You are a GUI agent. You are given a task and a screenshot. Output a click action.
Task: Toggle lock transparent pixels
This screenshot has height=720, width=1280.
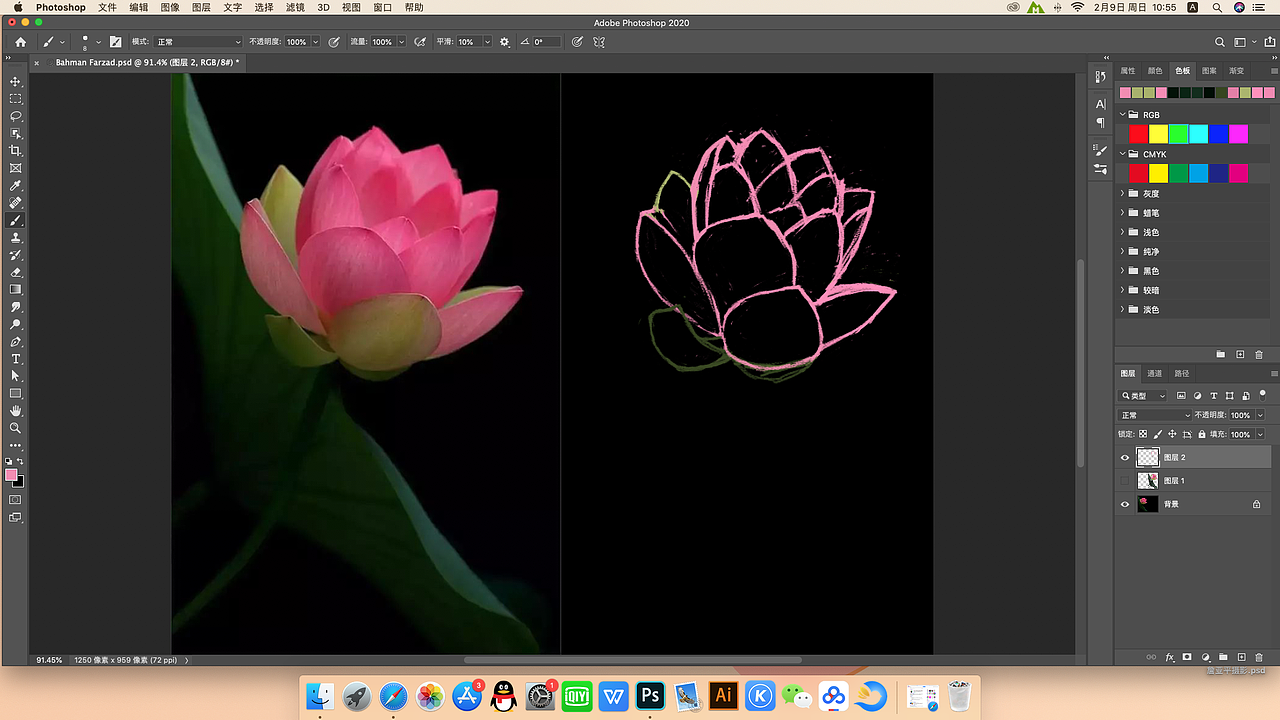pyautogui.click(x=1143, y=435)
